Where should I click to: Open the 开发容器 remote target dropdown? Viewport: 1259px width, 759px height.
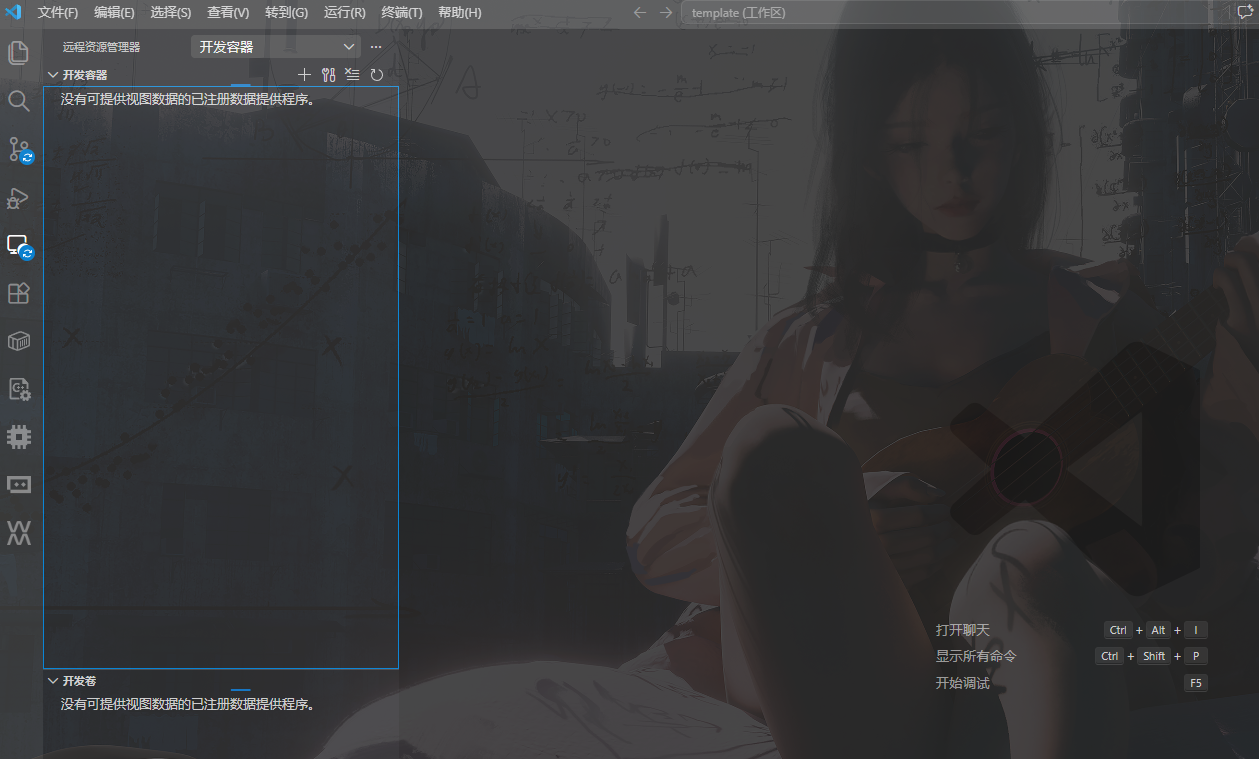276,47
